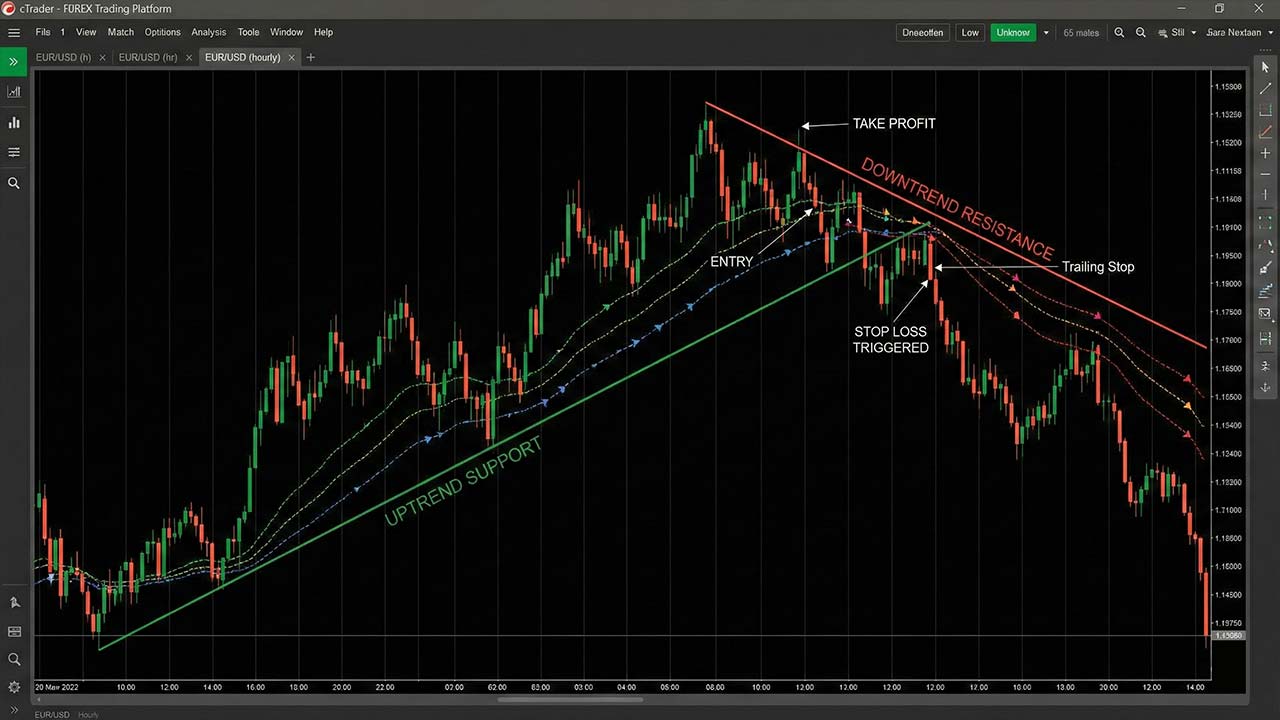
Task: Open the bar chart type panel
Action: (x=14, y=122)
